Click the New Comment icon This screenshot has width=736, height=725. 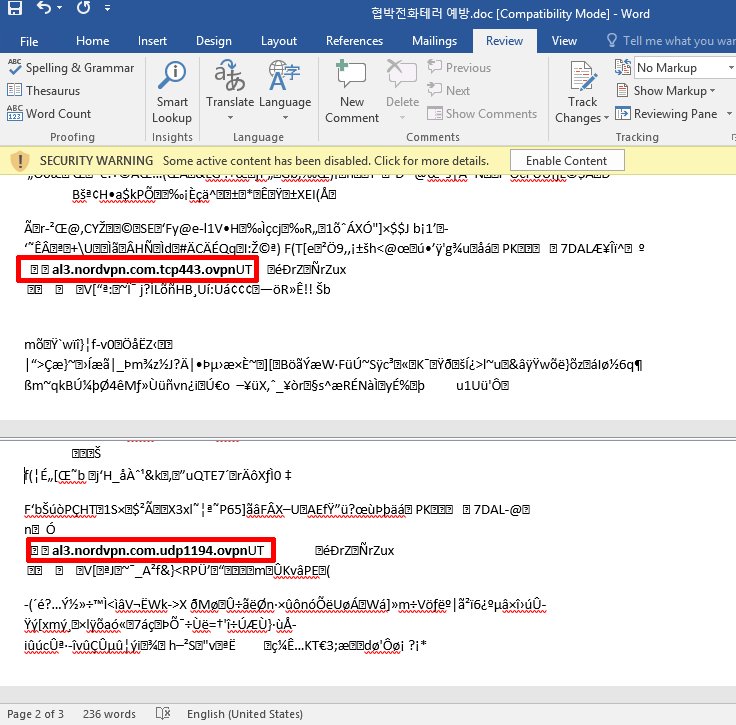tap(352, 75)
